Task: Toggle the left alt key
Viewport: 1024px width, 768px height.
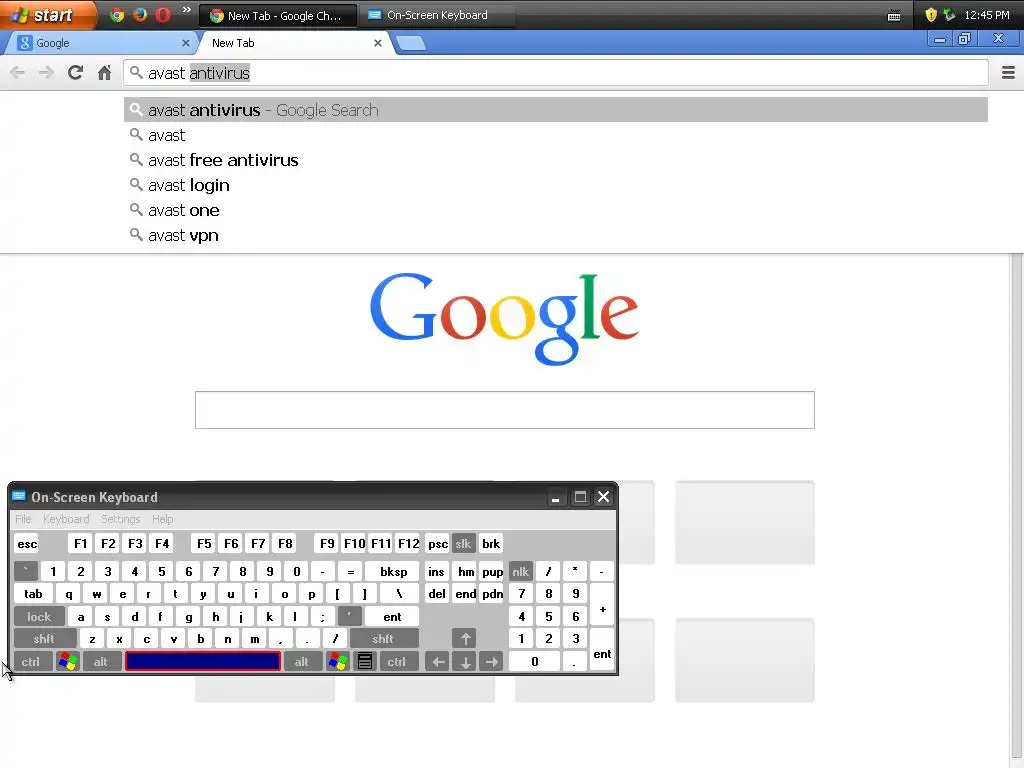Action: [x=101, y=662]
